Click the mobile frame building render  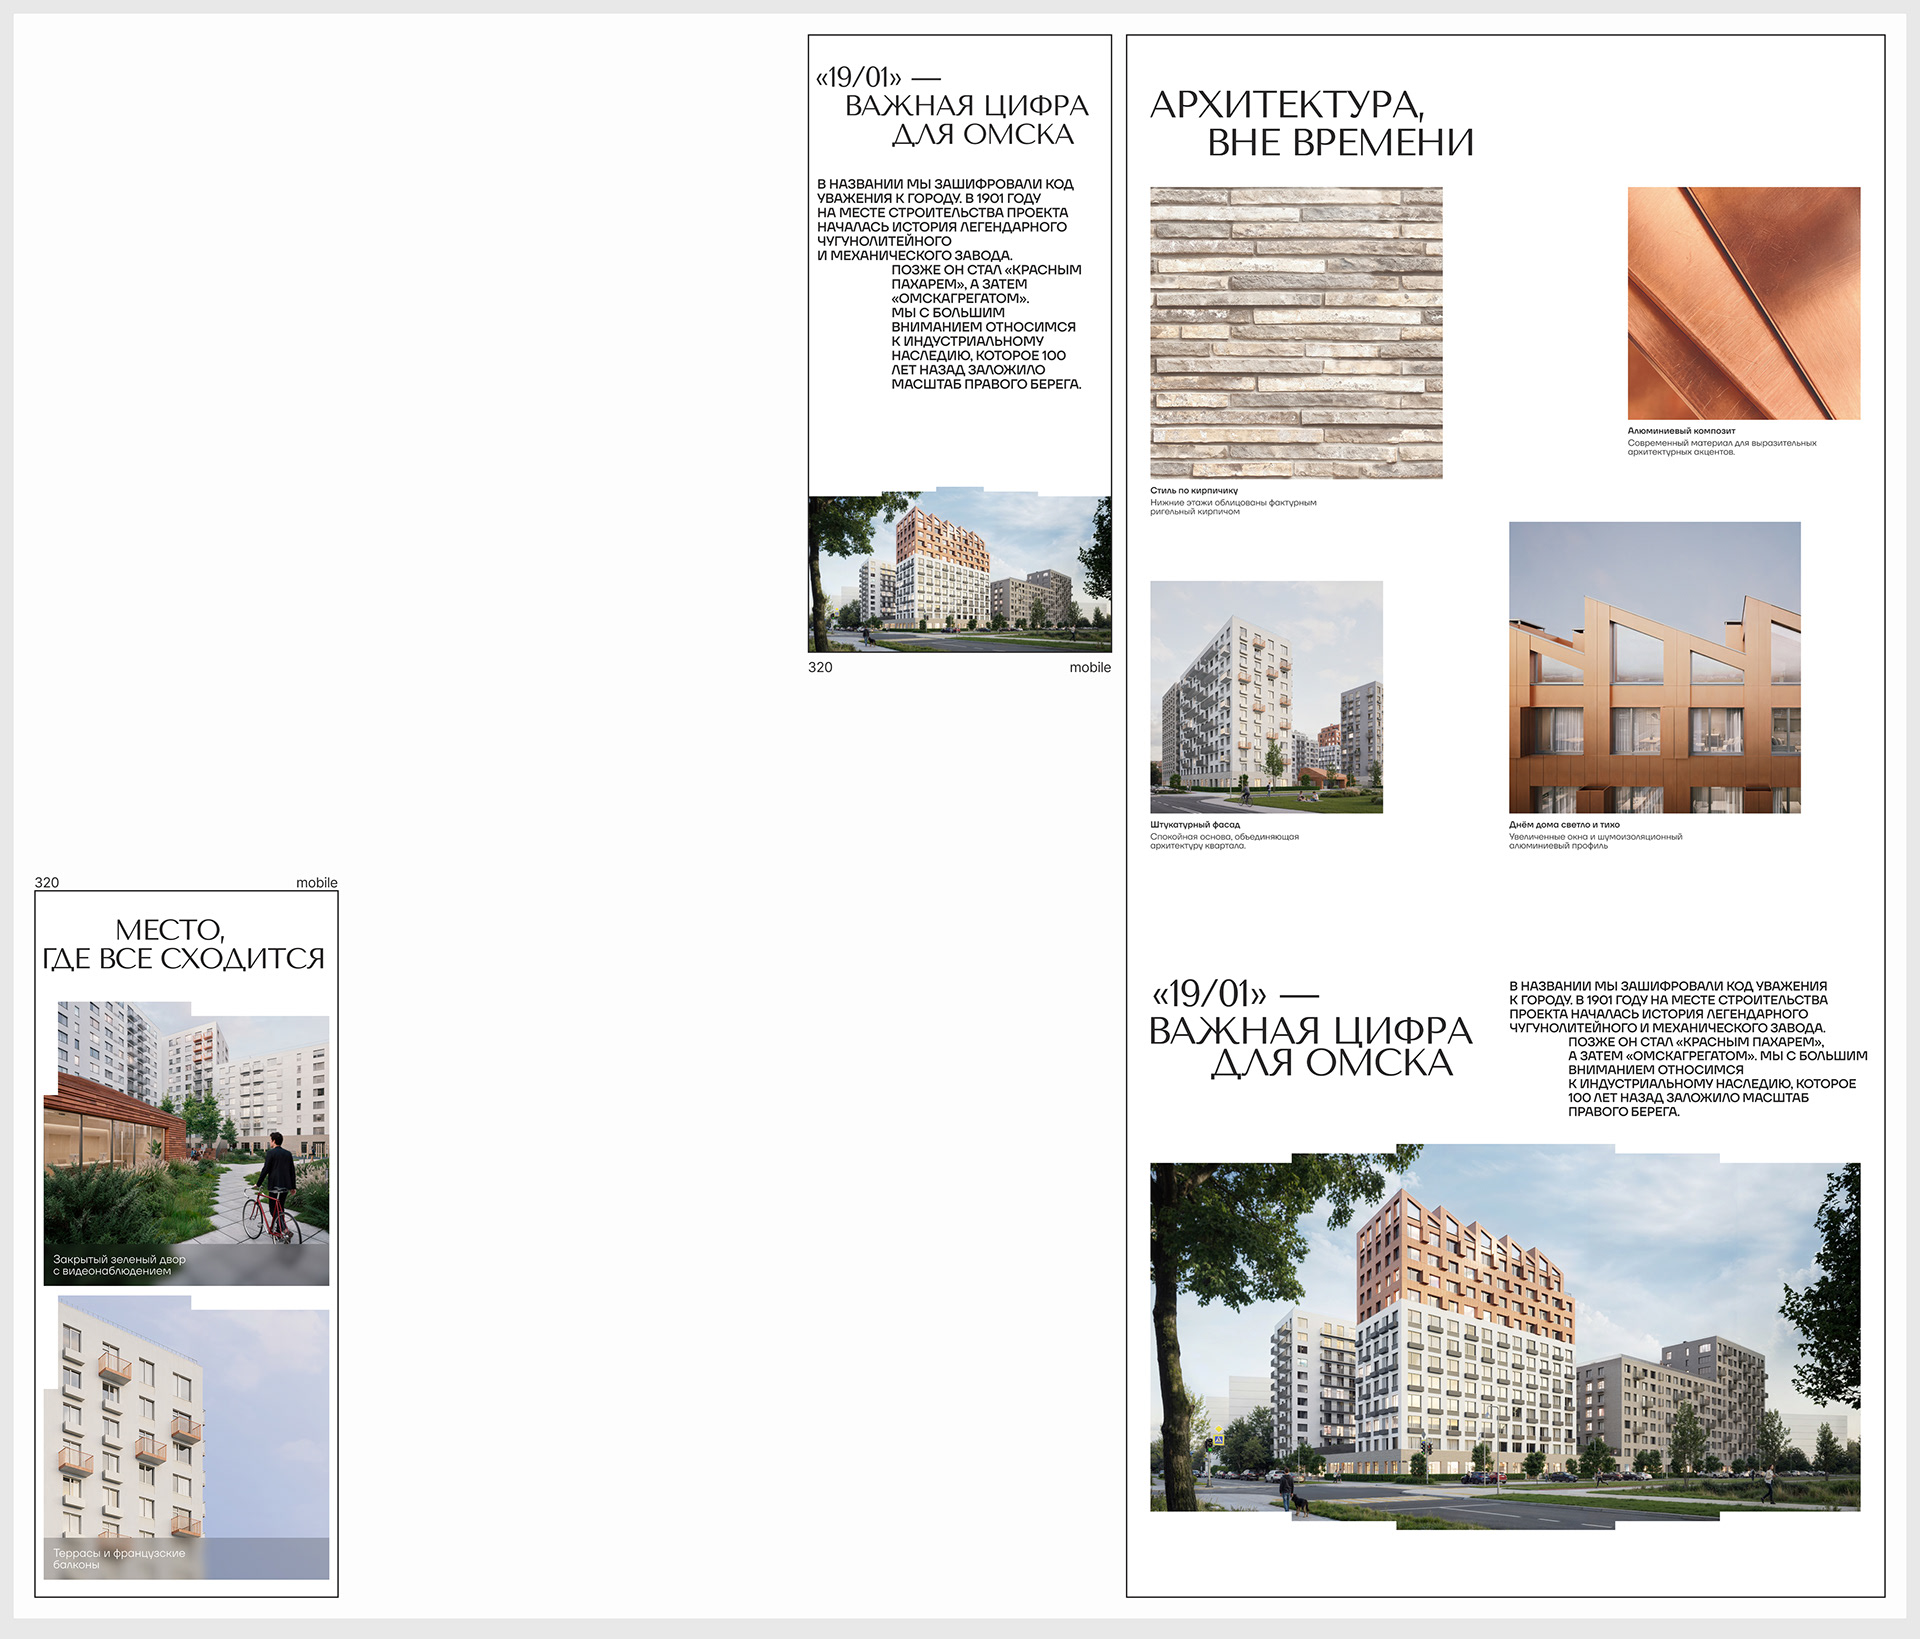[960, 570]
